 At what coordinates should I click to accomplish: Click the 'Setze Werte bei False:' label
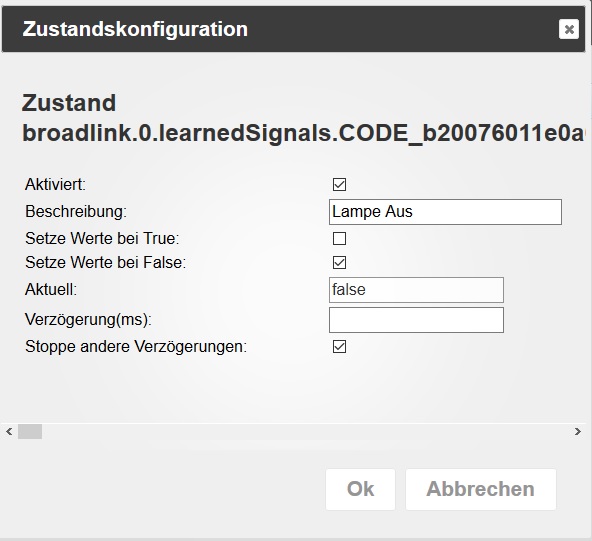[x=105, y=262]
